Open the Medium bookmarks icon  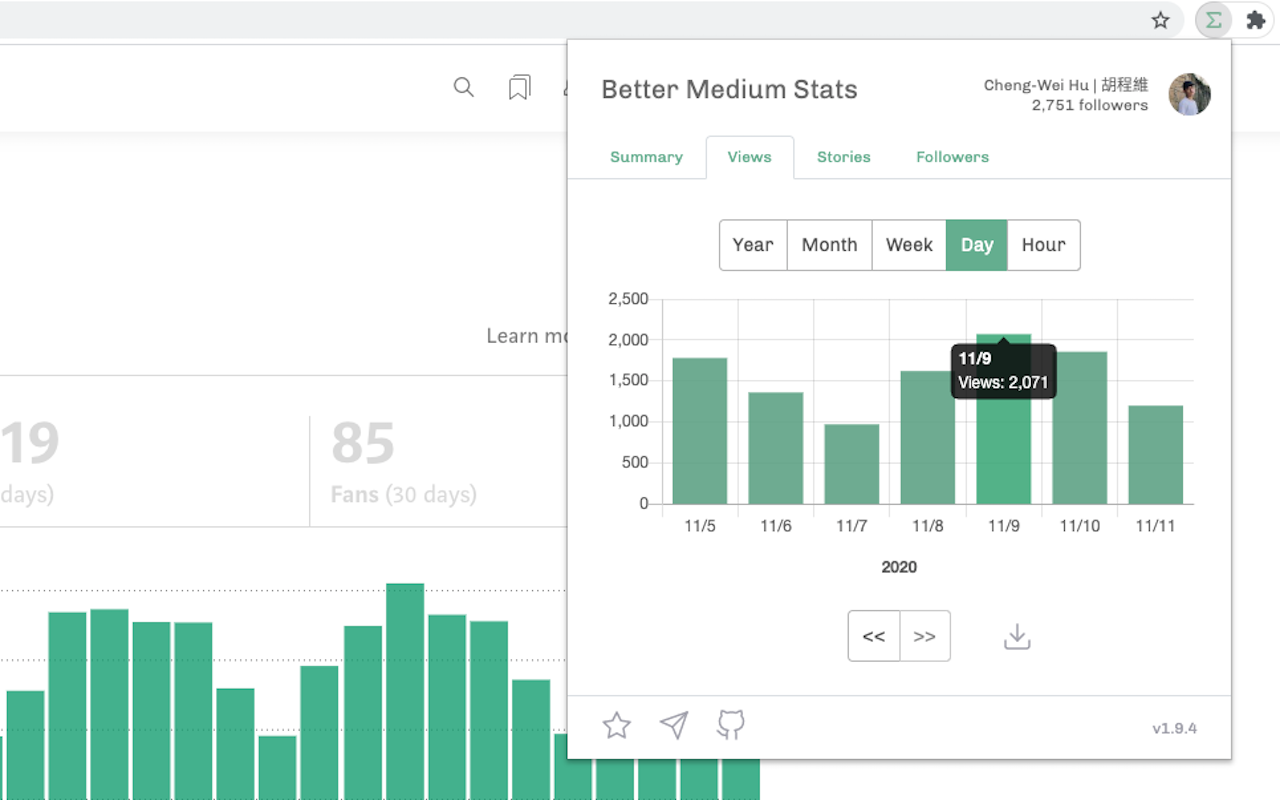click(519, 88)
